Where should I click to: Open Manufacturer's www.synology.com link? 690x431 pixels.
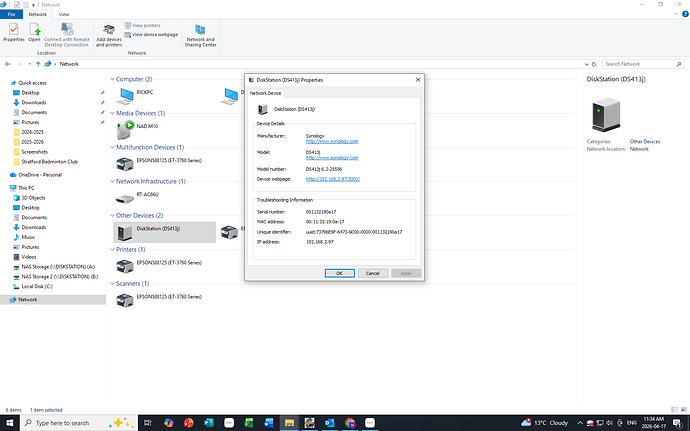tap(332, 141)
